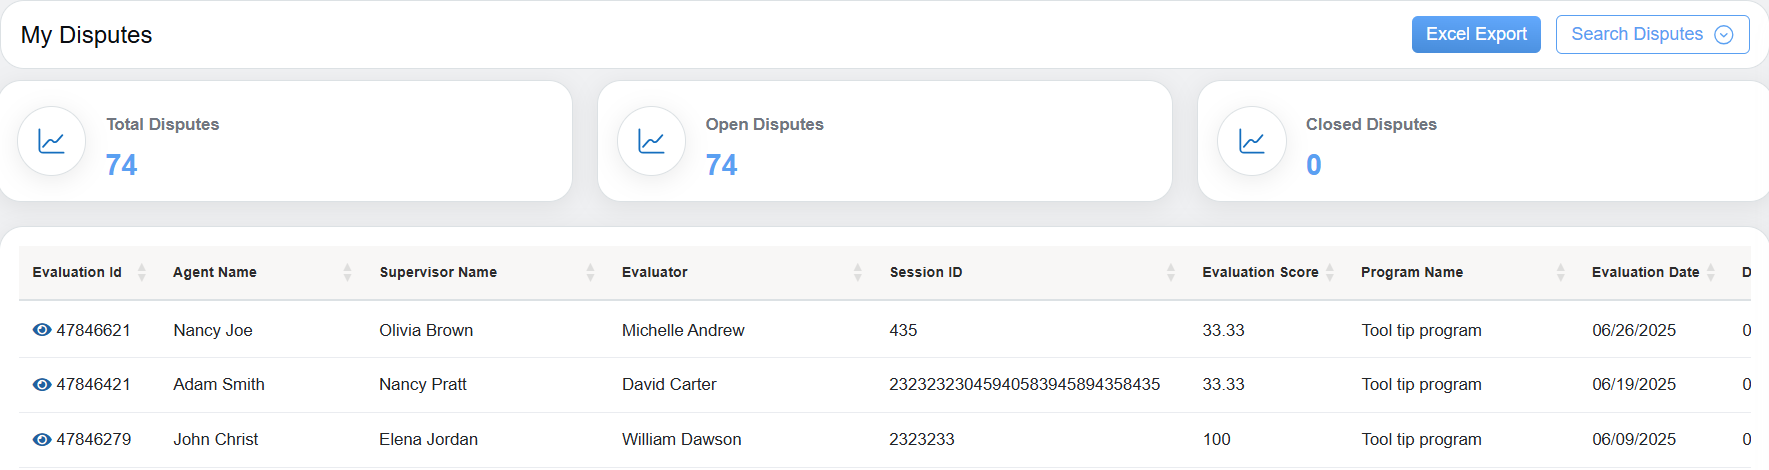Click the Excel Export button
Screen dimensions: 1769x470
[1476, 34]
